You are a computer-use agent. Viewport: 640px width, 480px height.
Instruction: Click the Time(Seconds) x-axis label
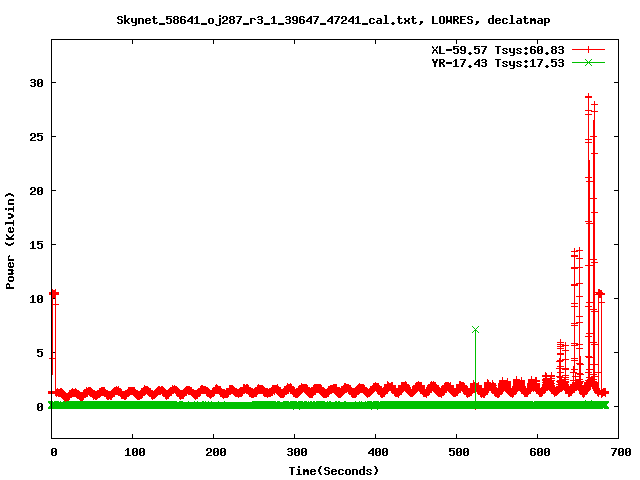pos(333,471)
